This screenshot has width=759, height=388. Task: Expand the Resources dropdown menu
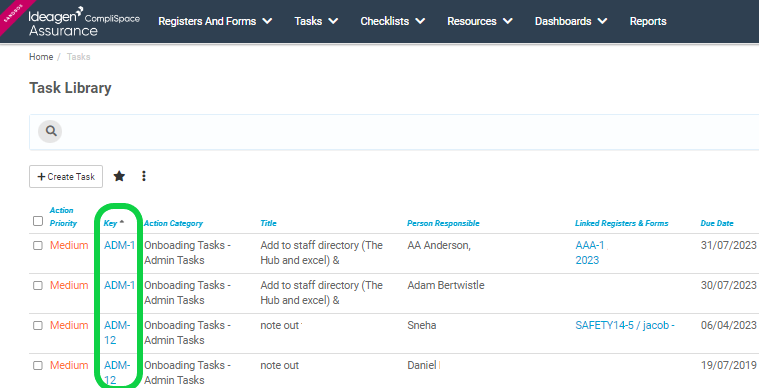pos(480,21)
